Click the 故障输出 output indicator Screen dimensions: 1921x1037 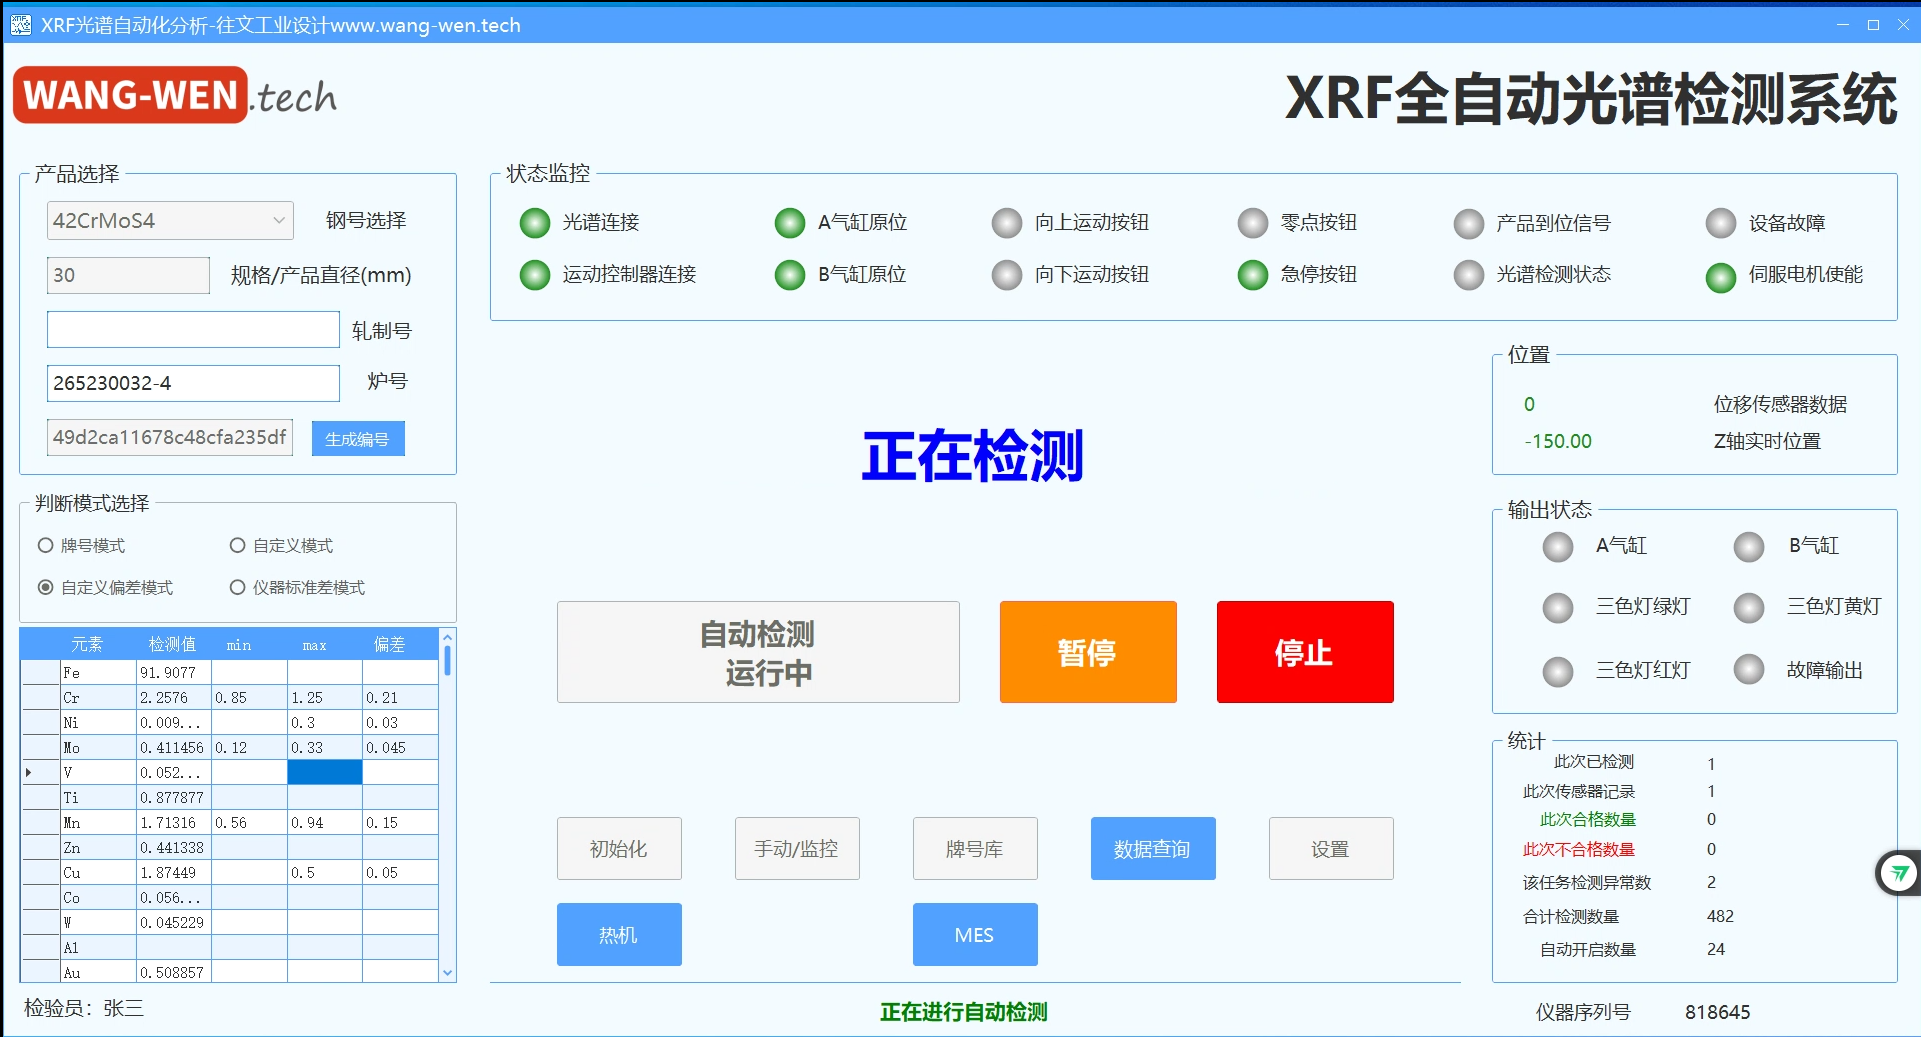coord(1748,669)
